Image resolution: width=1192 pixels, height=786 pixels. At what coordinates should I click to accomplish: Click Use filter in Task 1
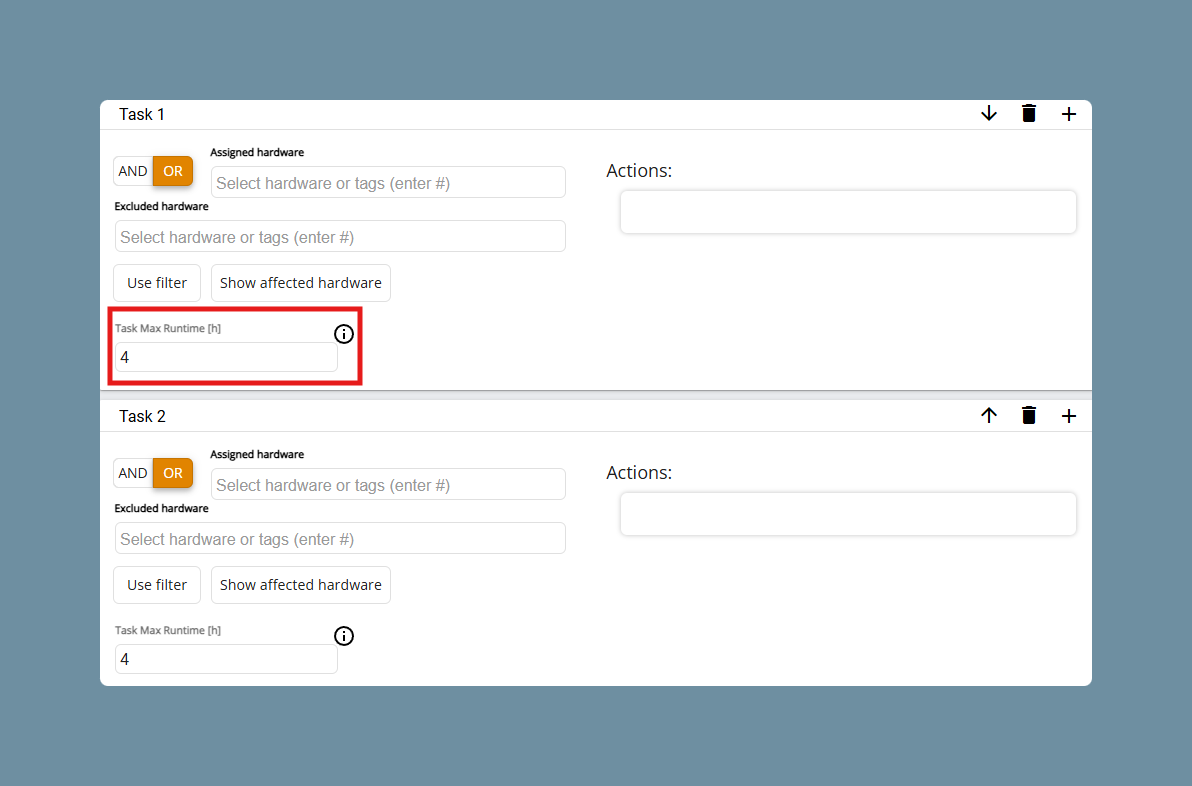point(157,283)
